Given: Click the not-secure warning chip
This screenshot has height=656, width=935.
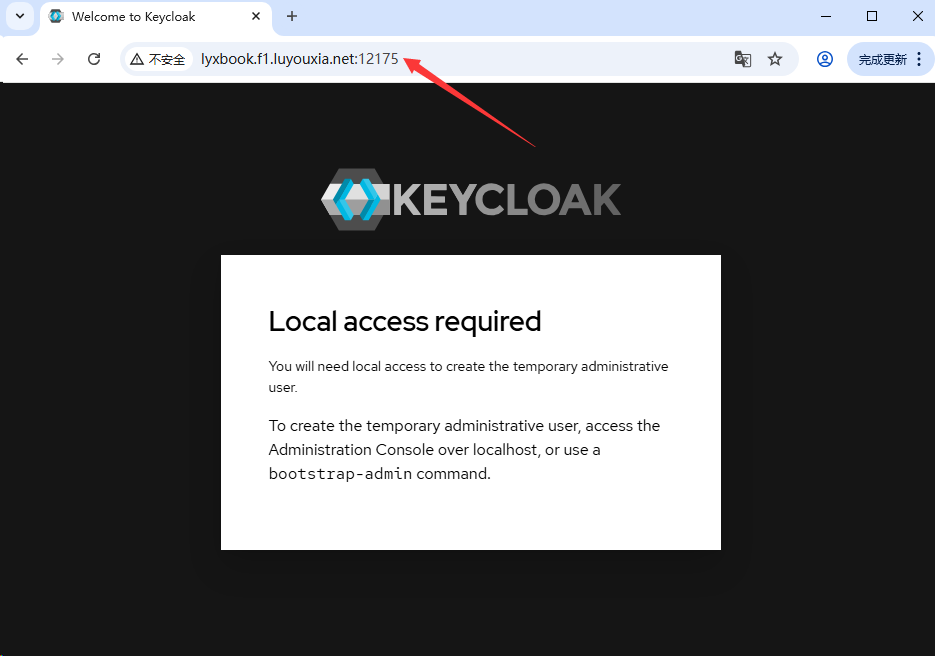Looking at the screenshot, I should (159, 59).
